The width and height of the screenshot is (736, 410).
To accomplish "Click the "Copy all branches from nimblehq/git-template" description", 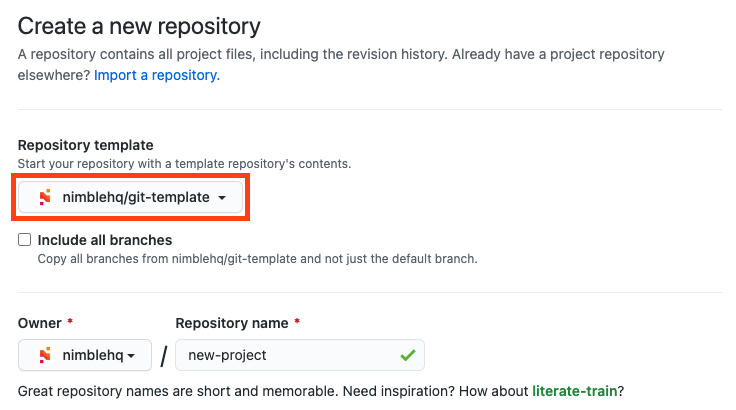I will point(257,259).
